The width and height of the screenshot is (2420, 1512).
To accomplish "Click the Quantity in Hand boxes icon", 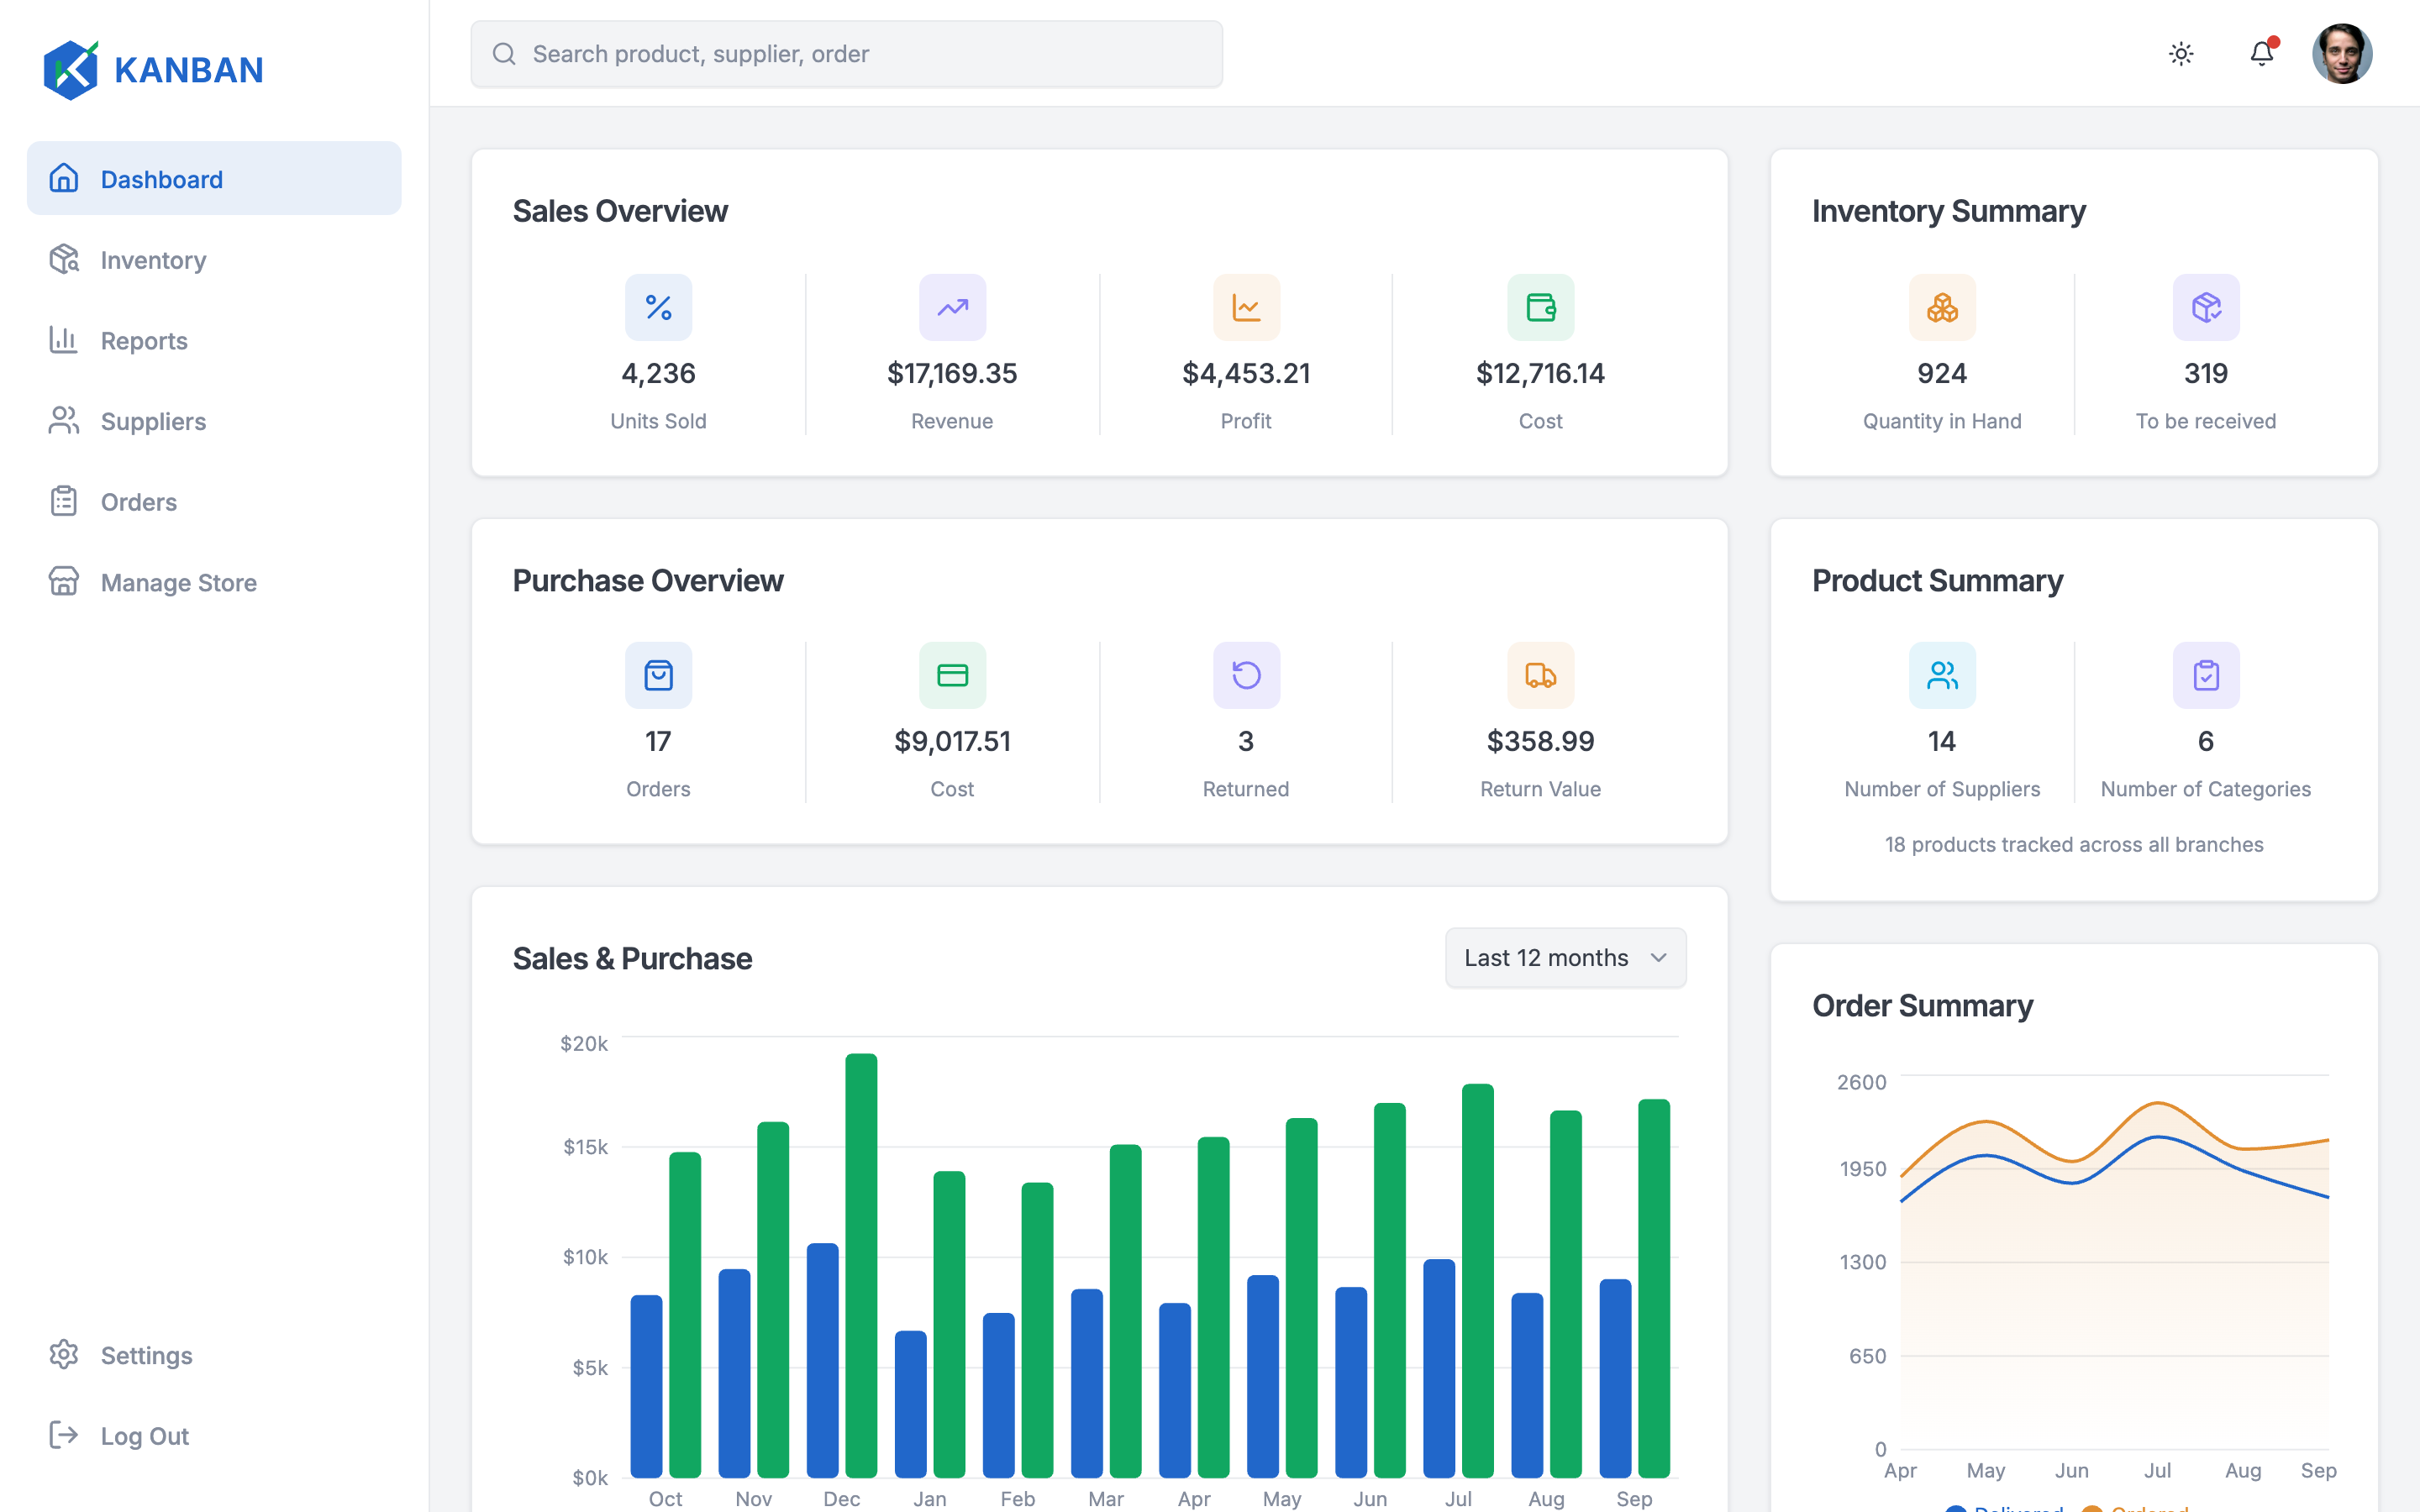I will point(1942,307).
